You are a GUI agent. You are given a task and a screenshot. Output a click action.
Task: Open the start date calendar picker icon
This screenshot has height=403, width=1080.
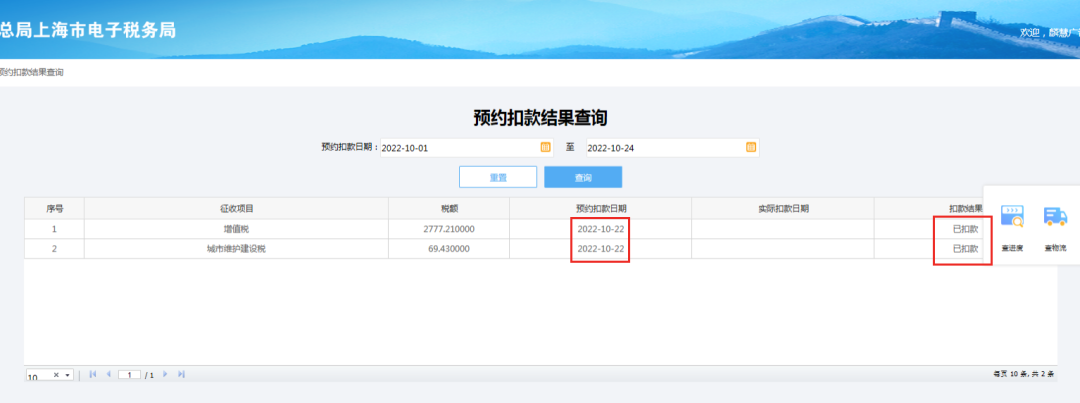coord(545,147)
